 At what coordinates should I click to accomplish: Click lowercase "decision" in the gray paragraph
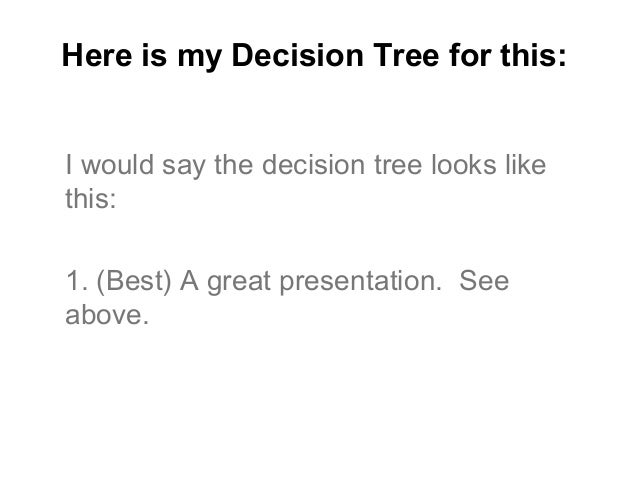click(313, 165)
